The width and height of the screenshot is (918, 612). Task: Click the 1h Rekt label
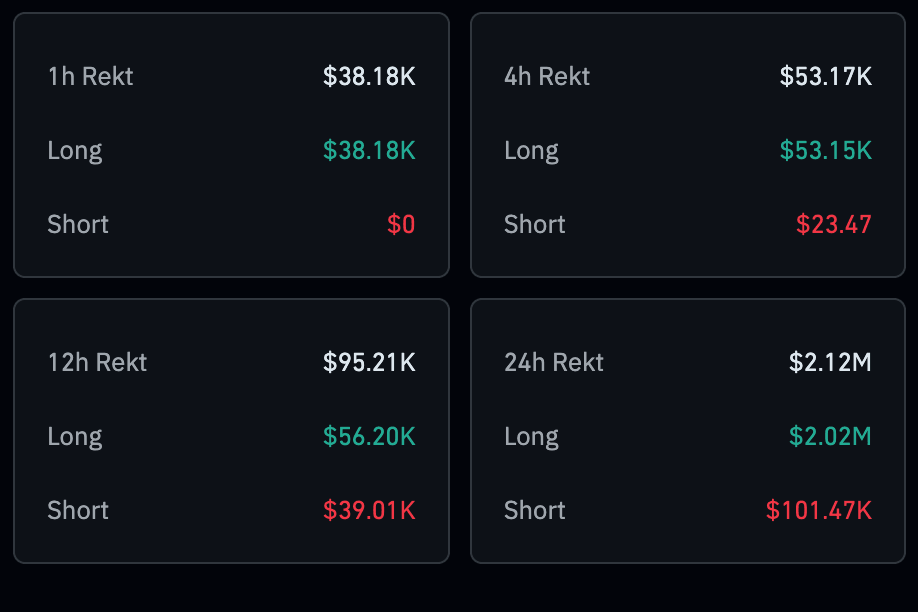point(90,77)
